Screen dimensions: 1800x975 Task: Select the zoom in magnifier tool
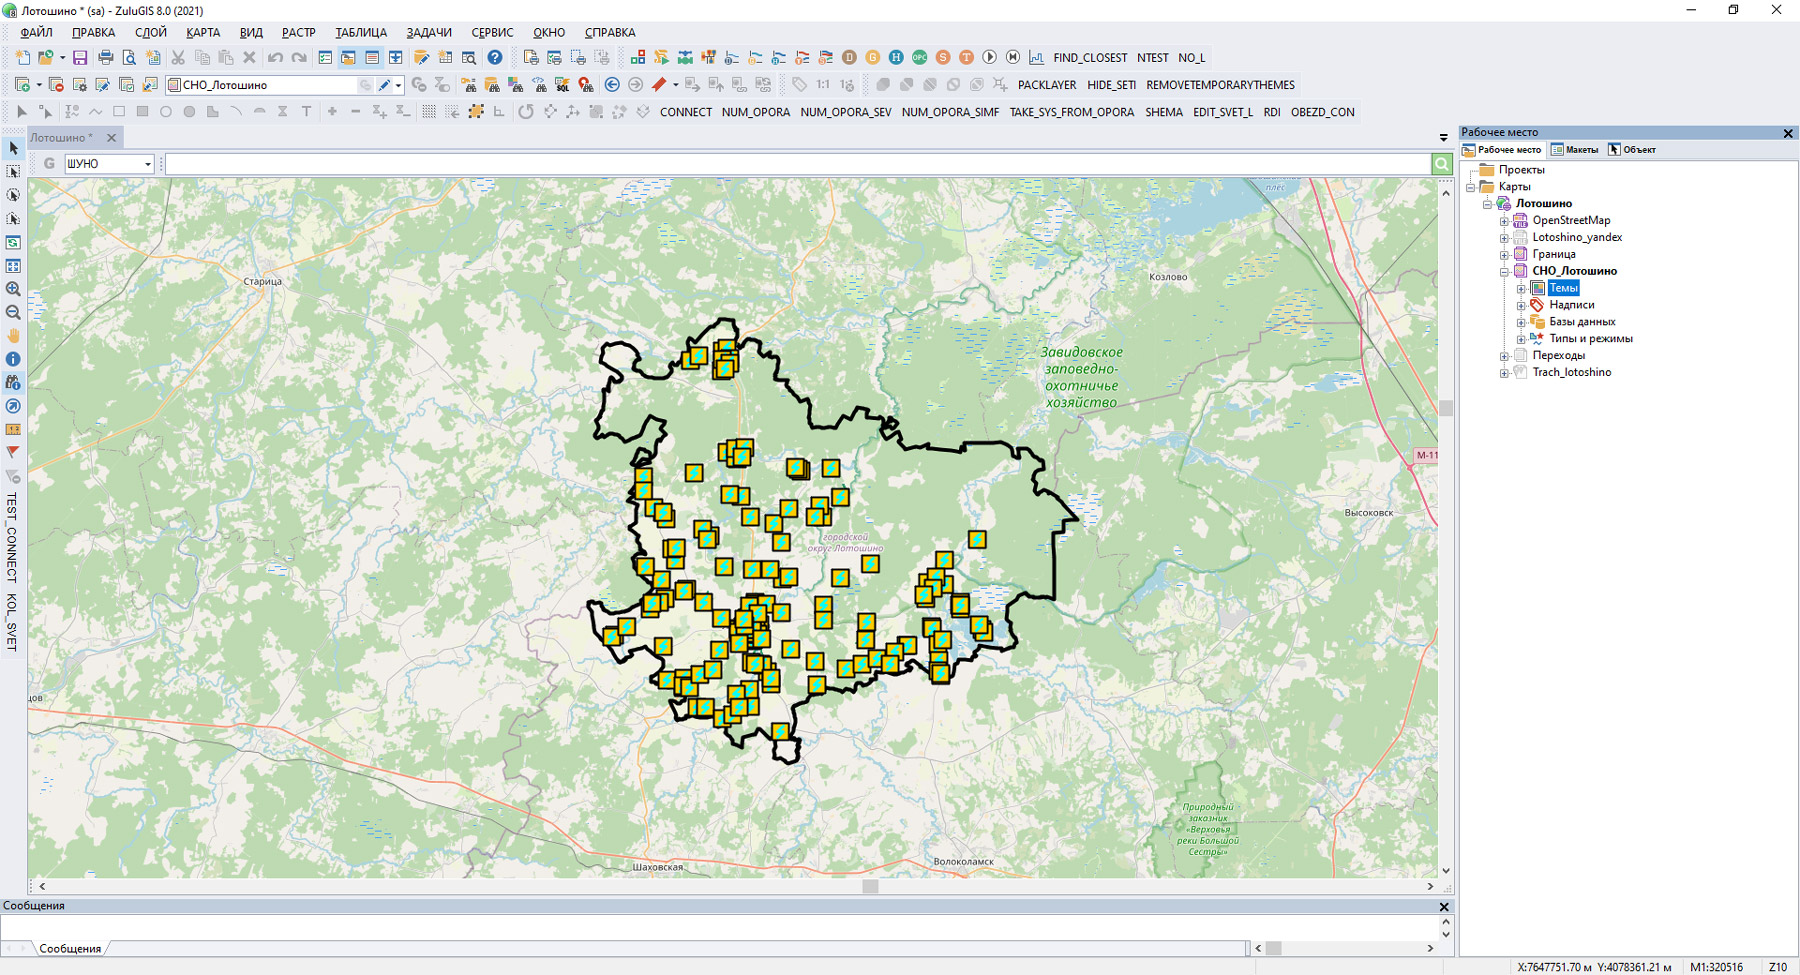point(13,290)
